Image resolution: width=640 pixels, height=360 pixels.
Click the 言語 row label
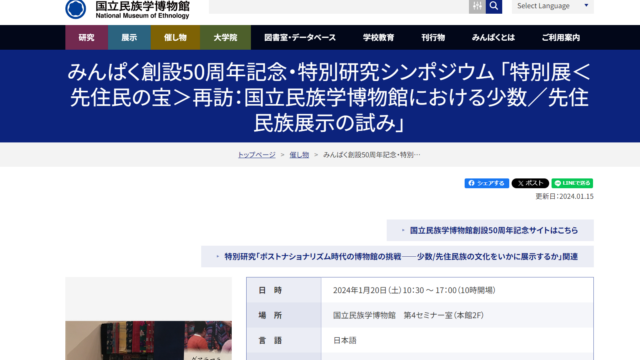270,340
